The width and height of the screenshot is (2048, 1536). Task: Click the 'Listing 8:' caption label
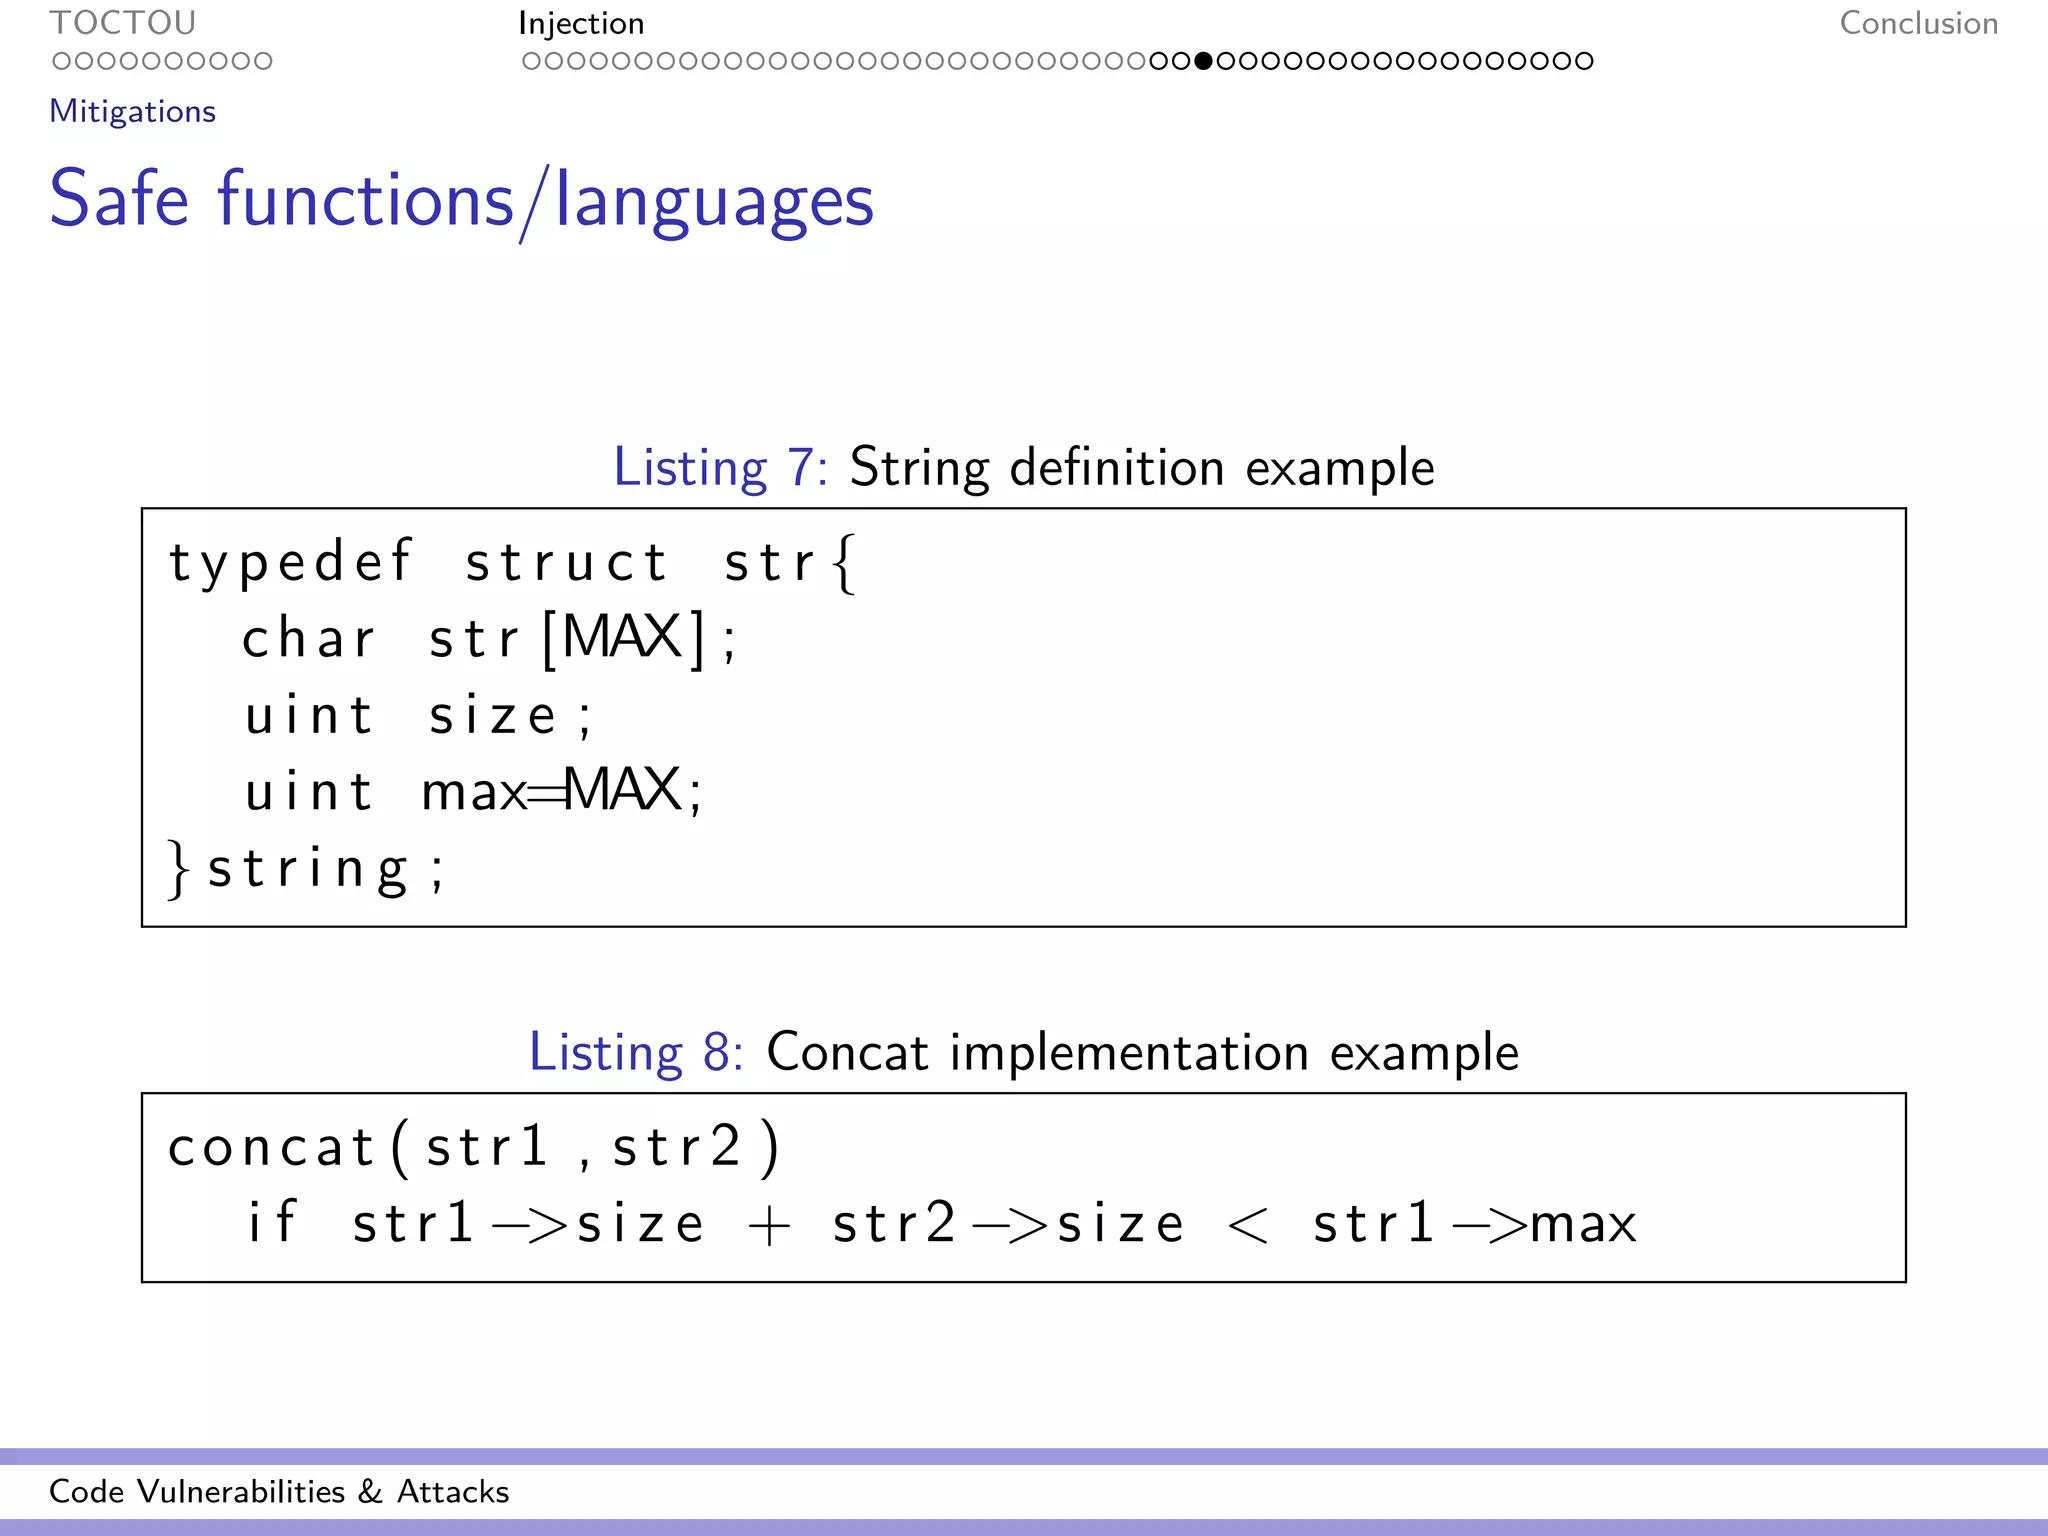click(636, 1053)
